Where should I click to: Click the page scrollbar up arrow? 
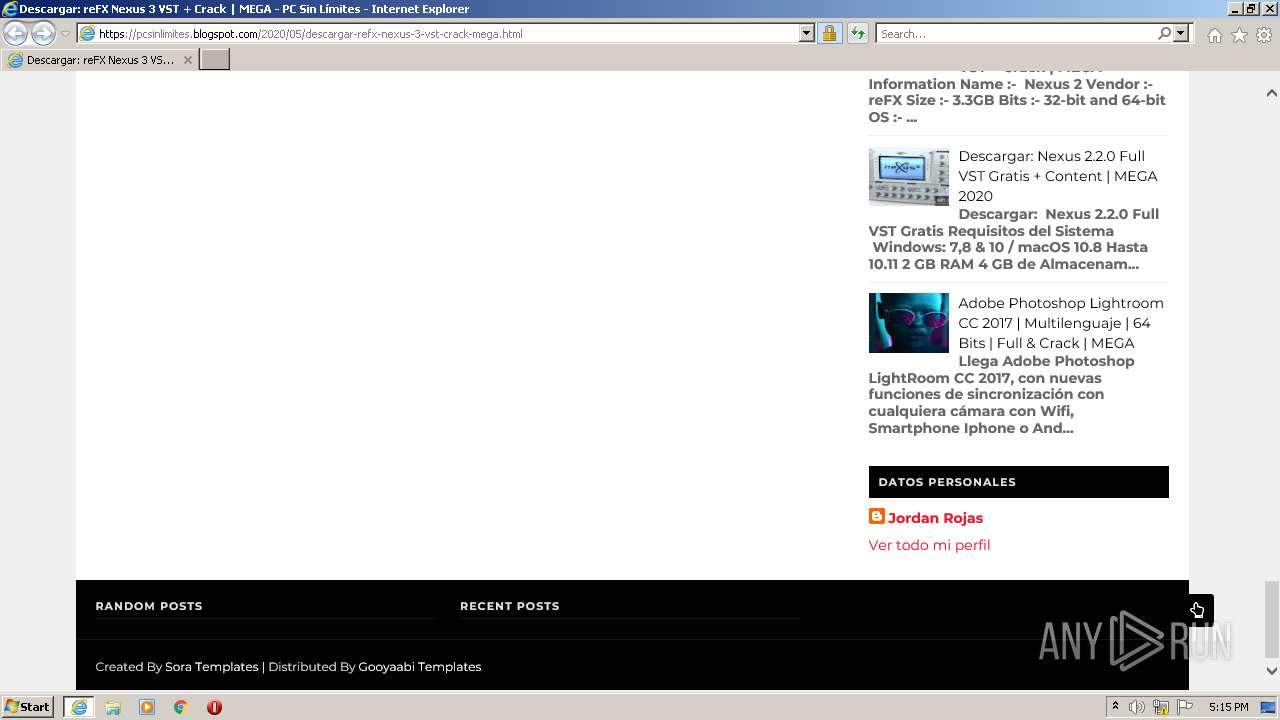pyautogui.click(x=1272, y=93)
